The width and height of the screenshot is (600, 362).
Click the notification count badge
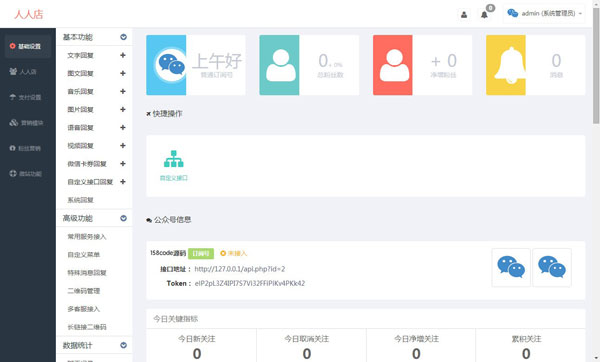pyautogui.click(x=491, y=8)
